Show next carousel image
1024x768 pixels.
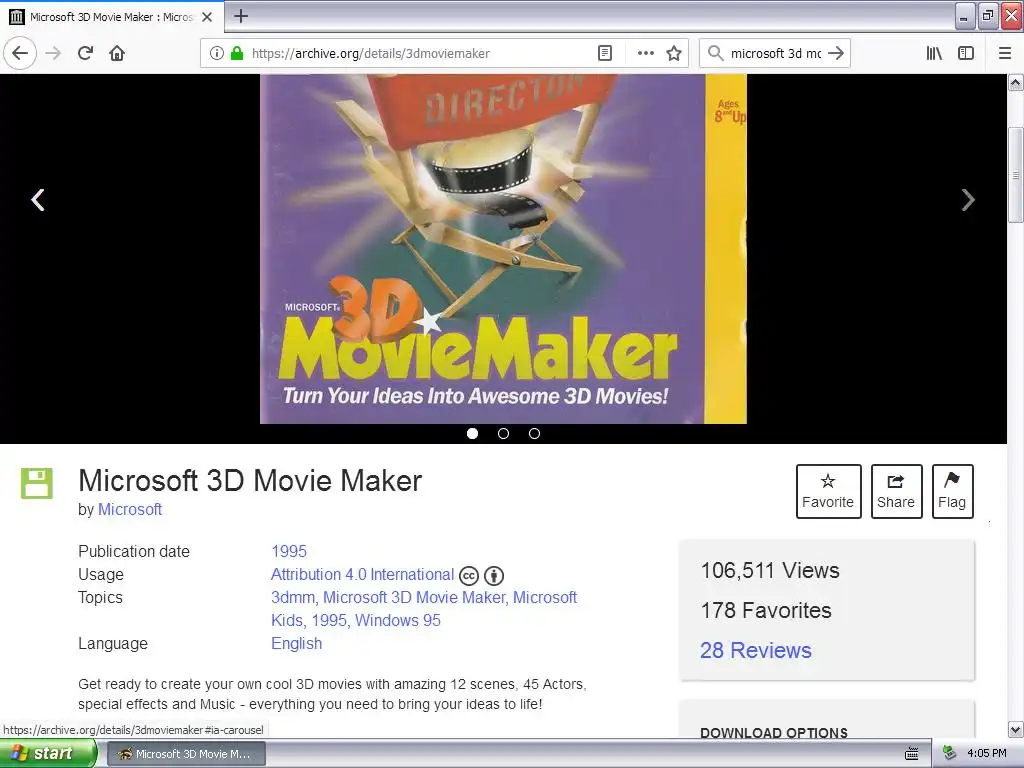pos(968,200)
